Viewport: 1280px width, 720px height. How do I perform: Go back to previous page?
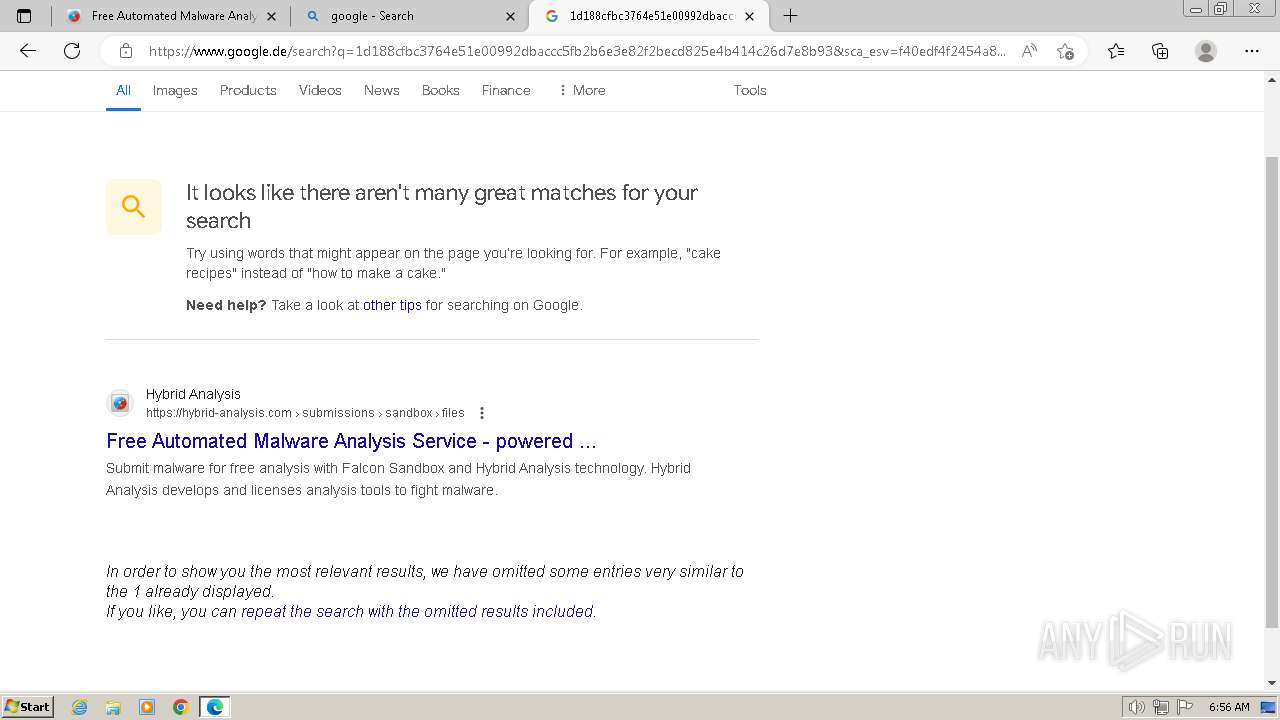pos(28,51)
